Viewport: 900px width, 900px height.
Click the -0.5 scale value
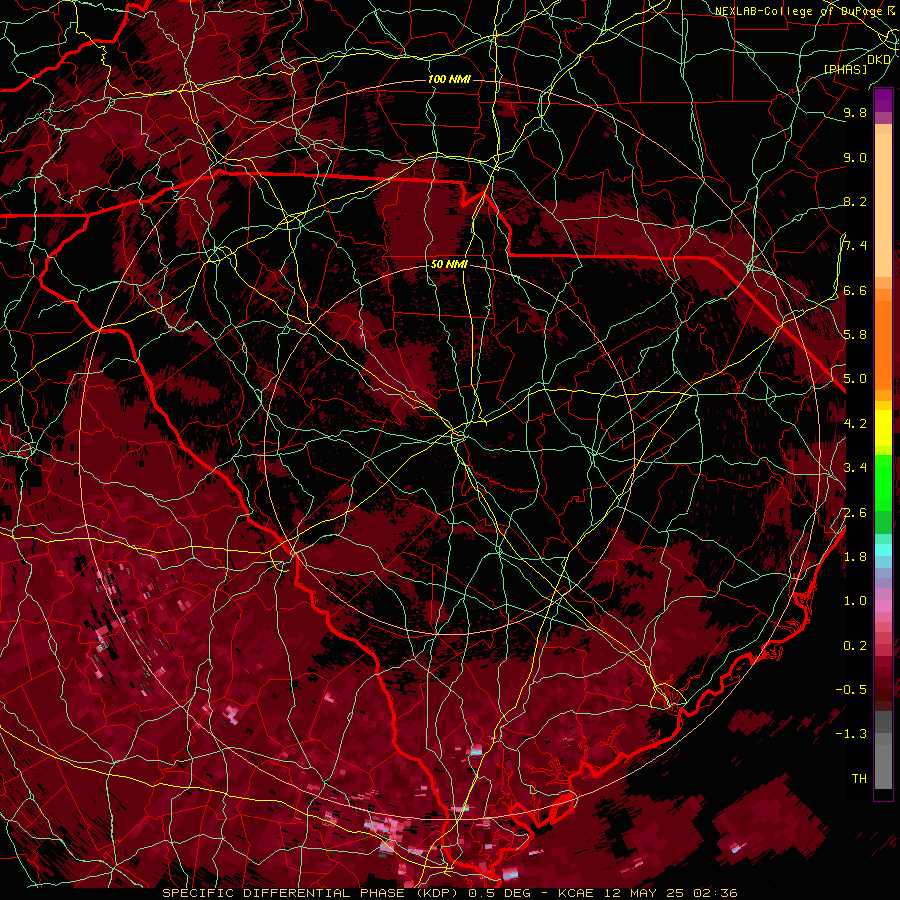coord(851,690)
